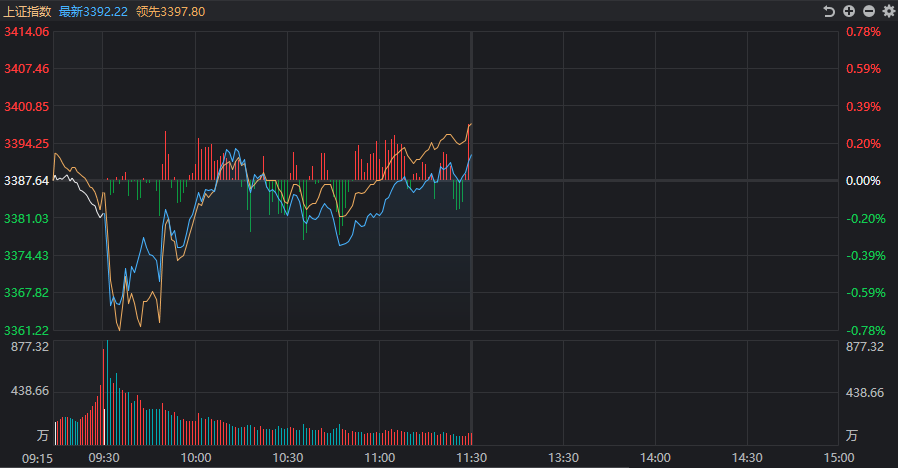The width and height of the screenshot is (898, 468).
Task: Click the 13:30 time axis label
Action: [x=564, y=458]
